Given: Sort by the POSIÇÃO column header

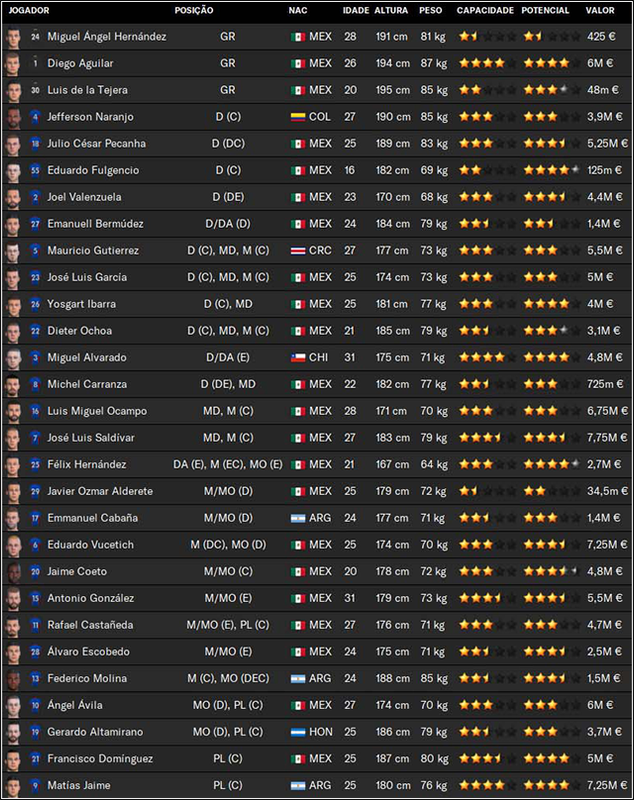Looking at the screenshot, I should point(194,10).
